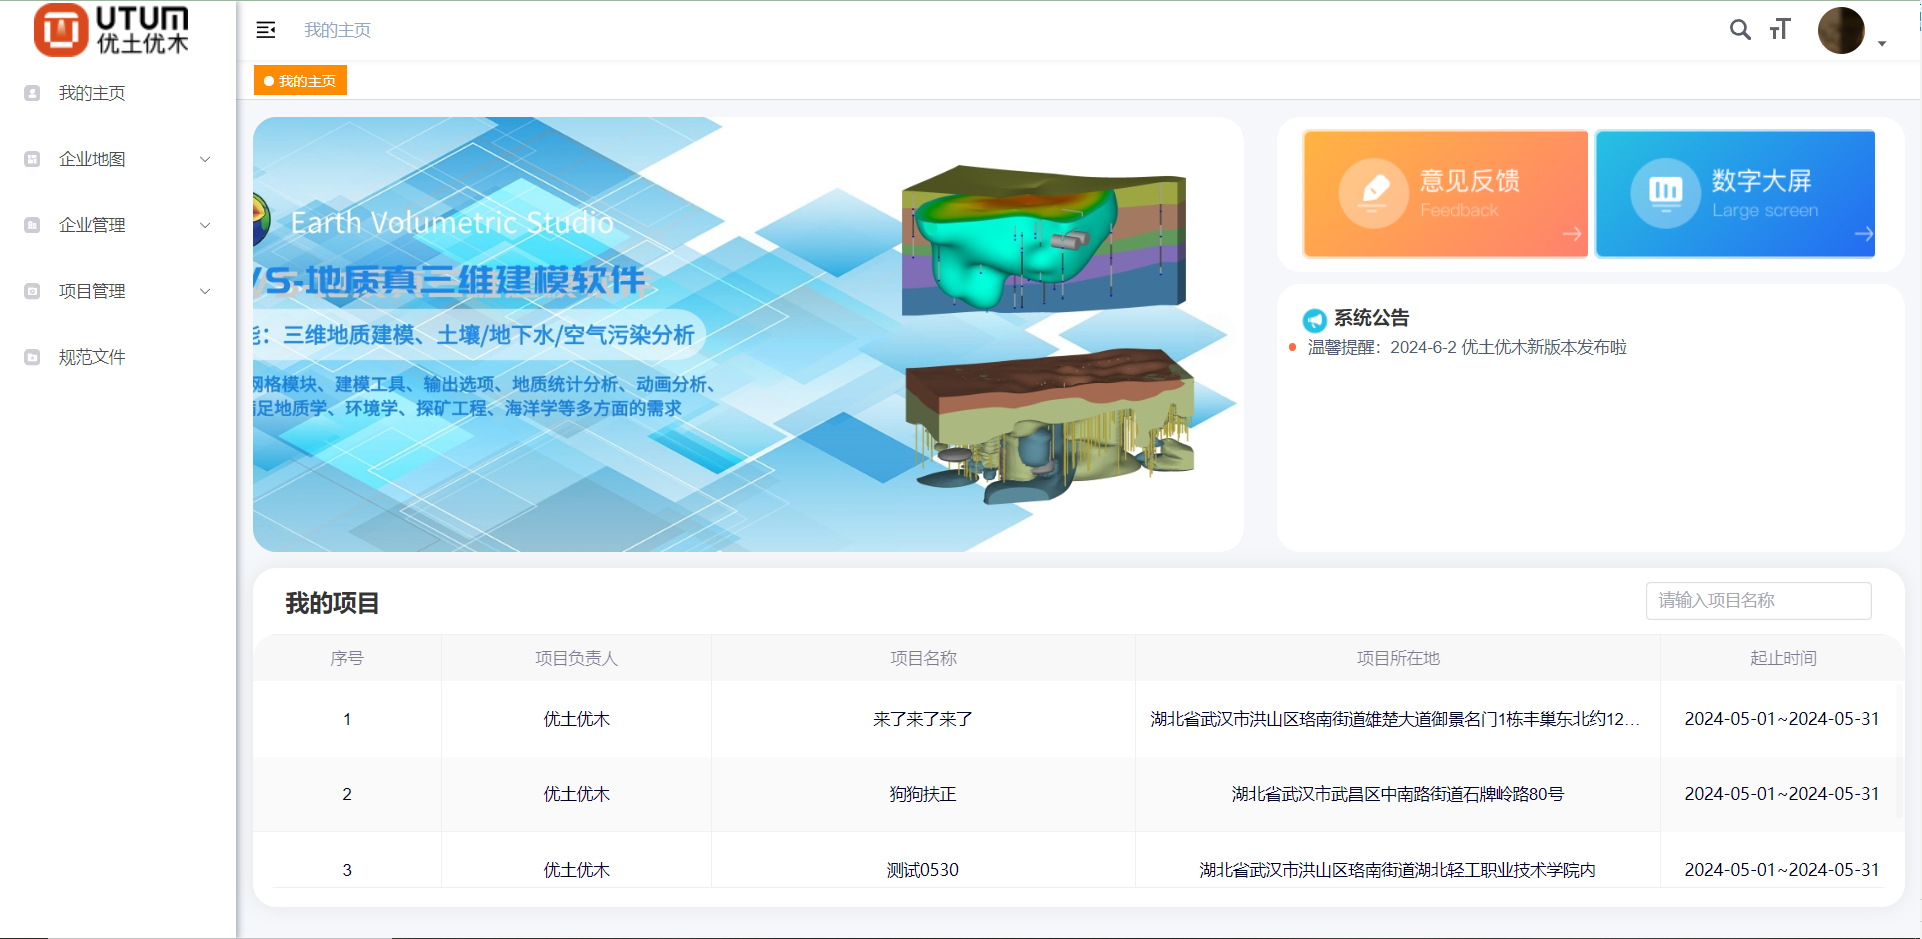This screenshot has height=939, width=1922.
Task: Expand the 企业地图 chevron
Action: pyautogui.click(x=205, y=159)
